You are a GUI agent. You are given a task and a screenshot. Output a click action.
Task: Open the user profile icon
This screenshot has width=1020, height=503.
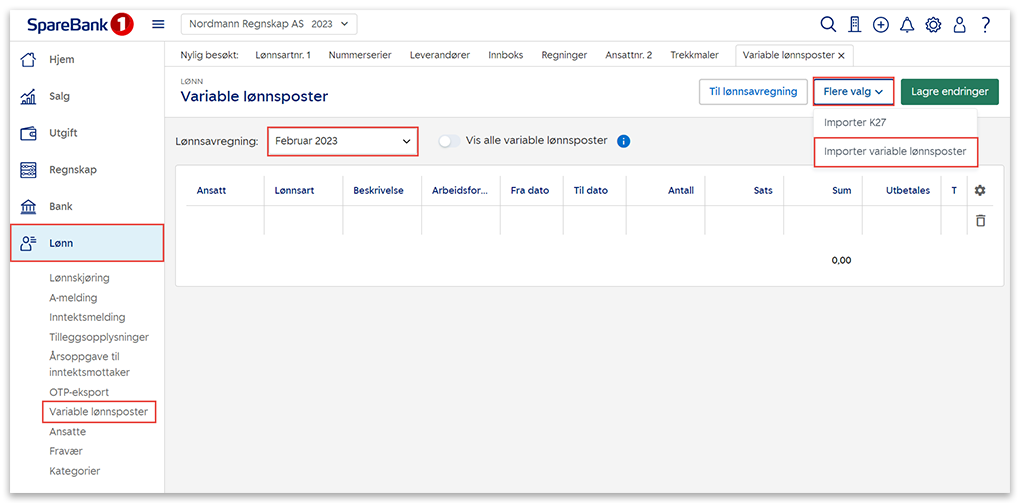coord(959,25)
